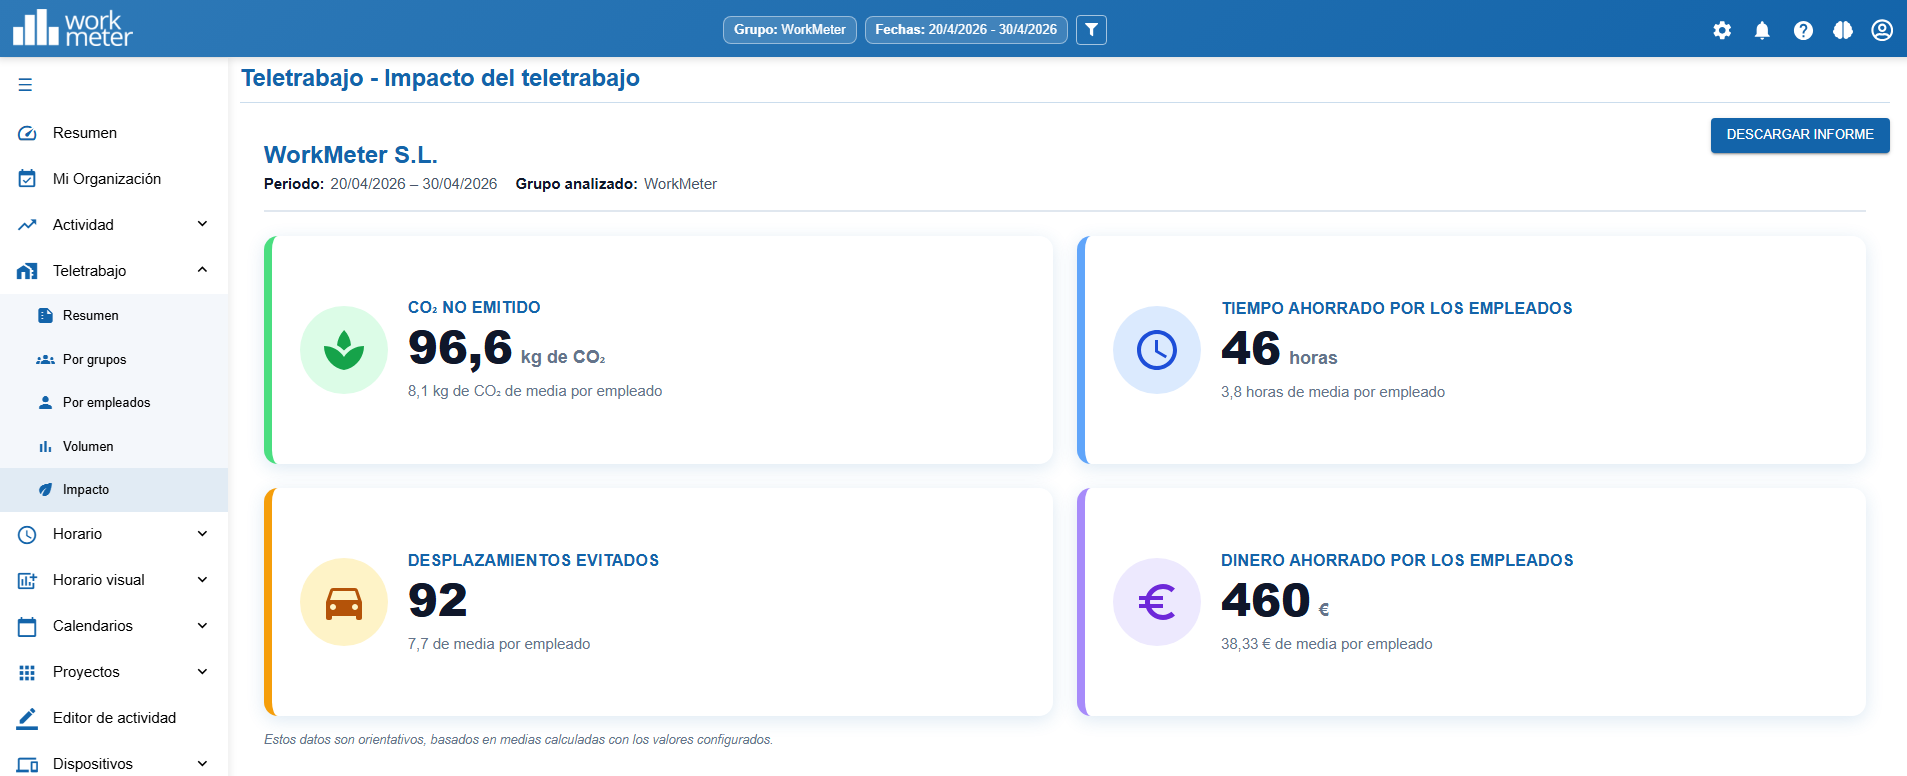Expand the Horario visual chevron
Image resolution: width=1907 pixels, height=776 pixels.
(202, 580)
